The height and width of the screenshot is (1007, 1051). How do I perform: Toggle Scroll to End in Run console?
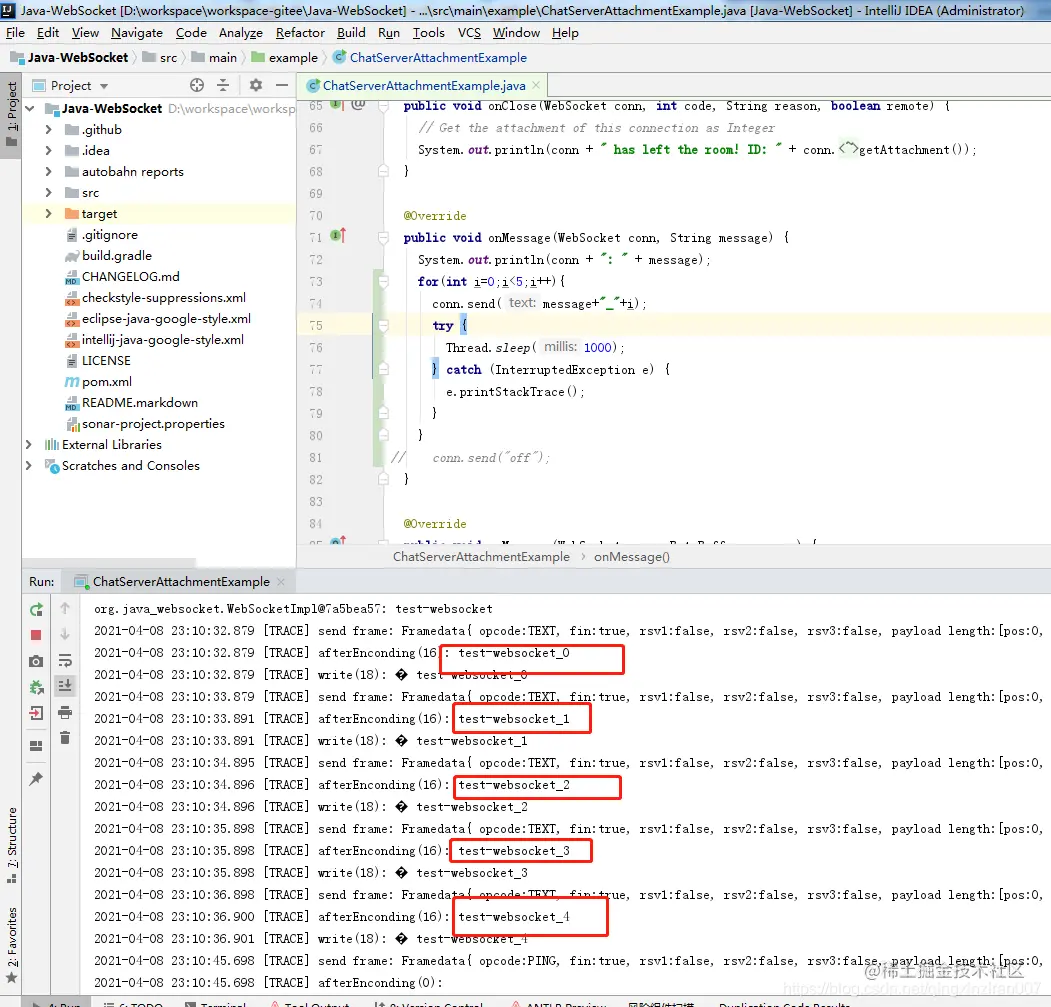pos(65,685)
